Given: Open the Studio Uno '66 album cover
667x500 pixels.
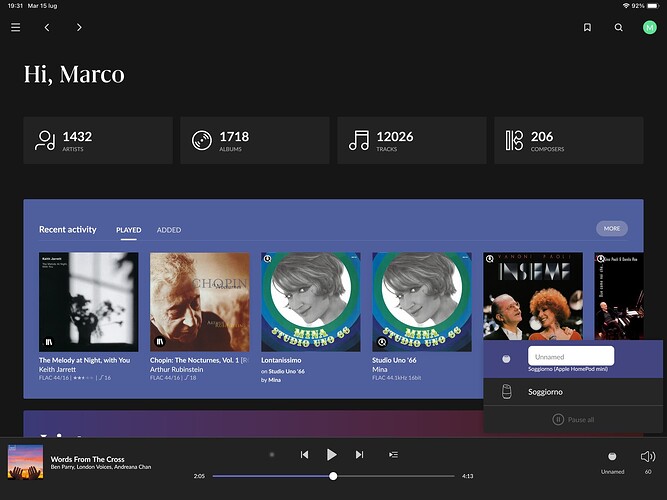Looking at the screenshot, I should click(422, 302).
